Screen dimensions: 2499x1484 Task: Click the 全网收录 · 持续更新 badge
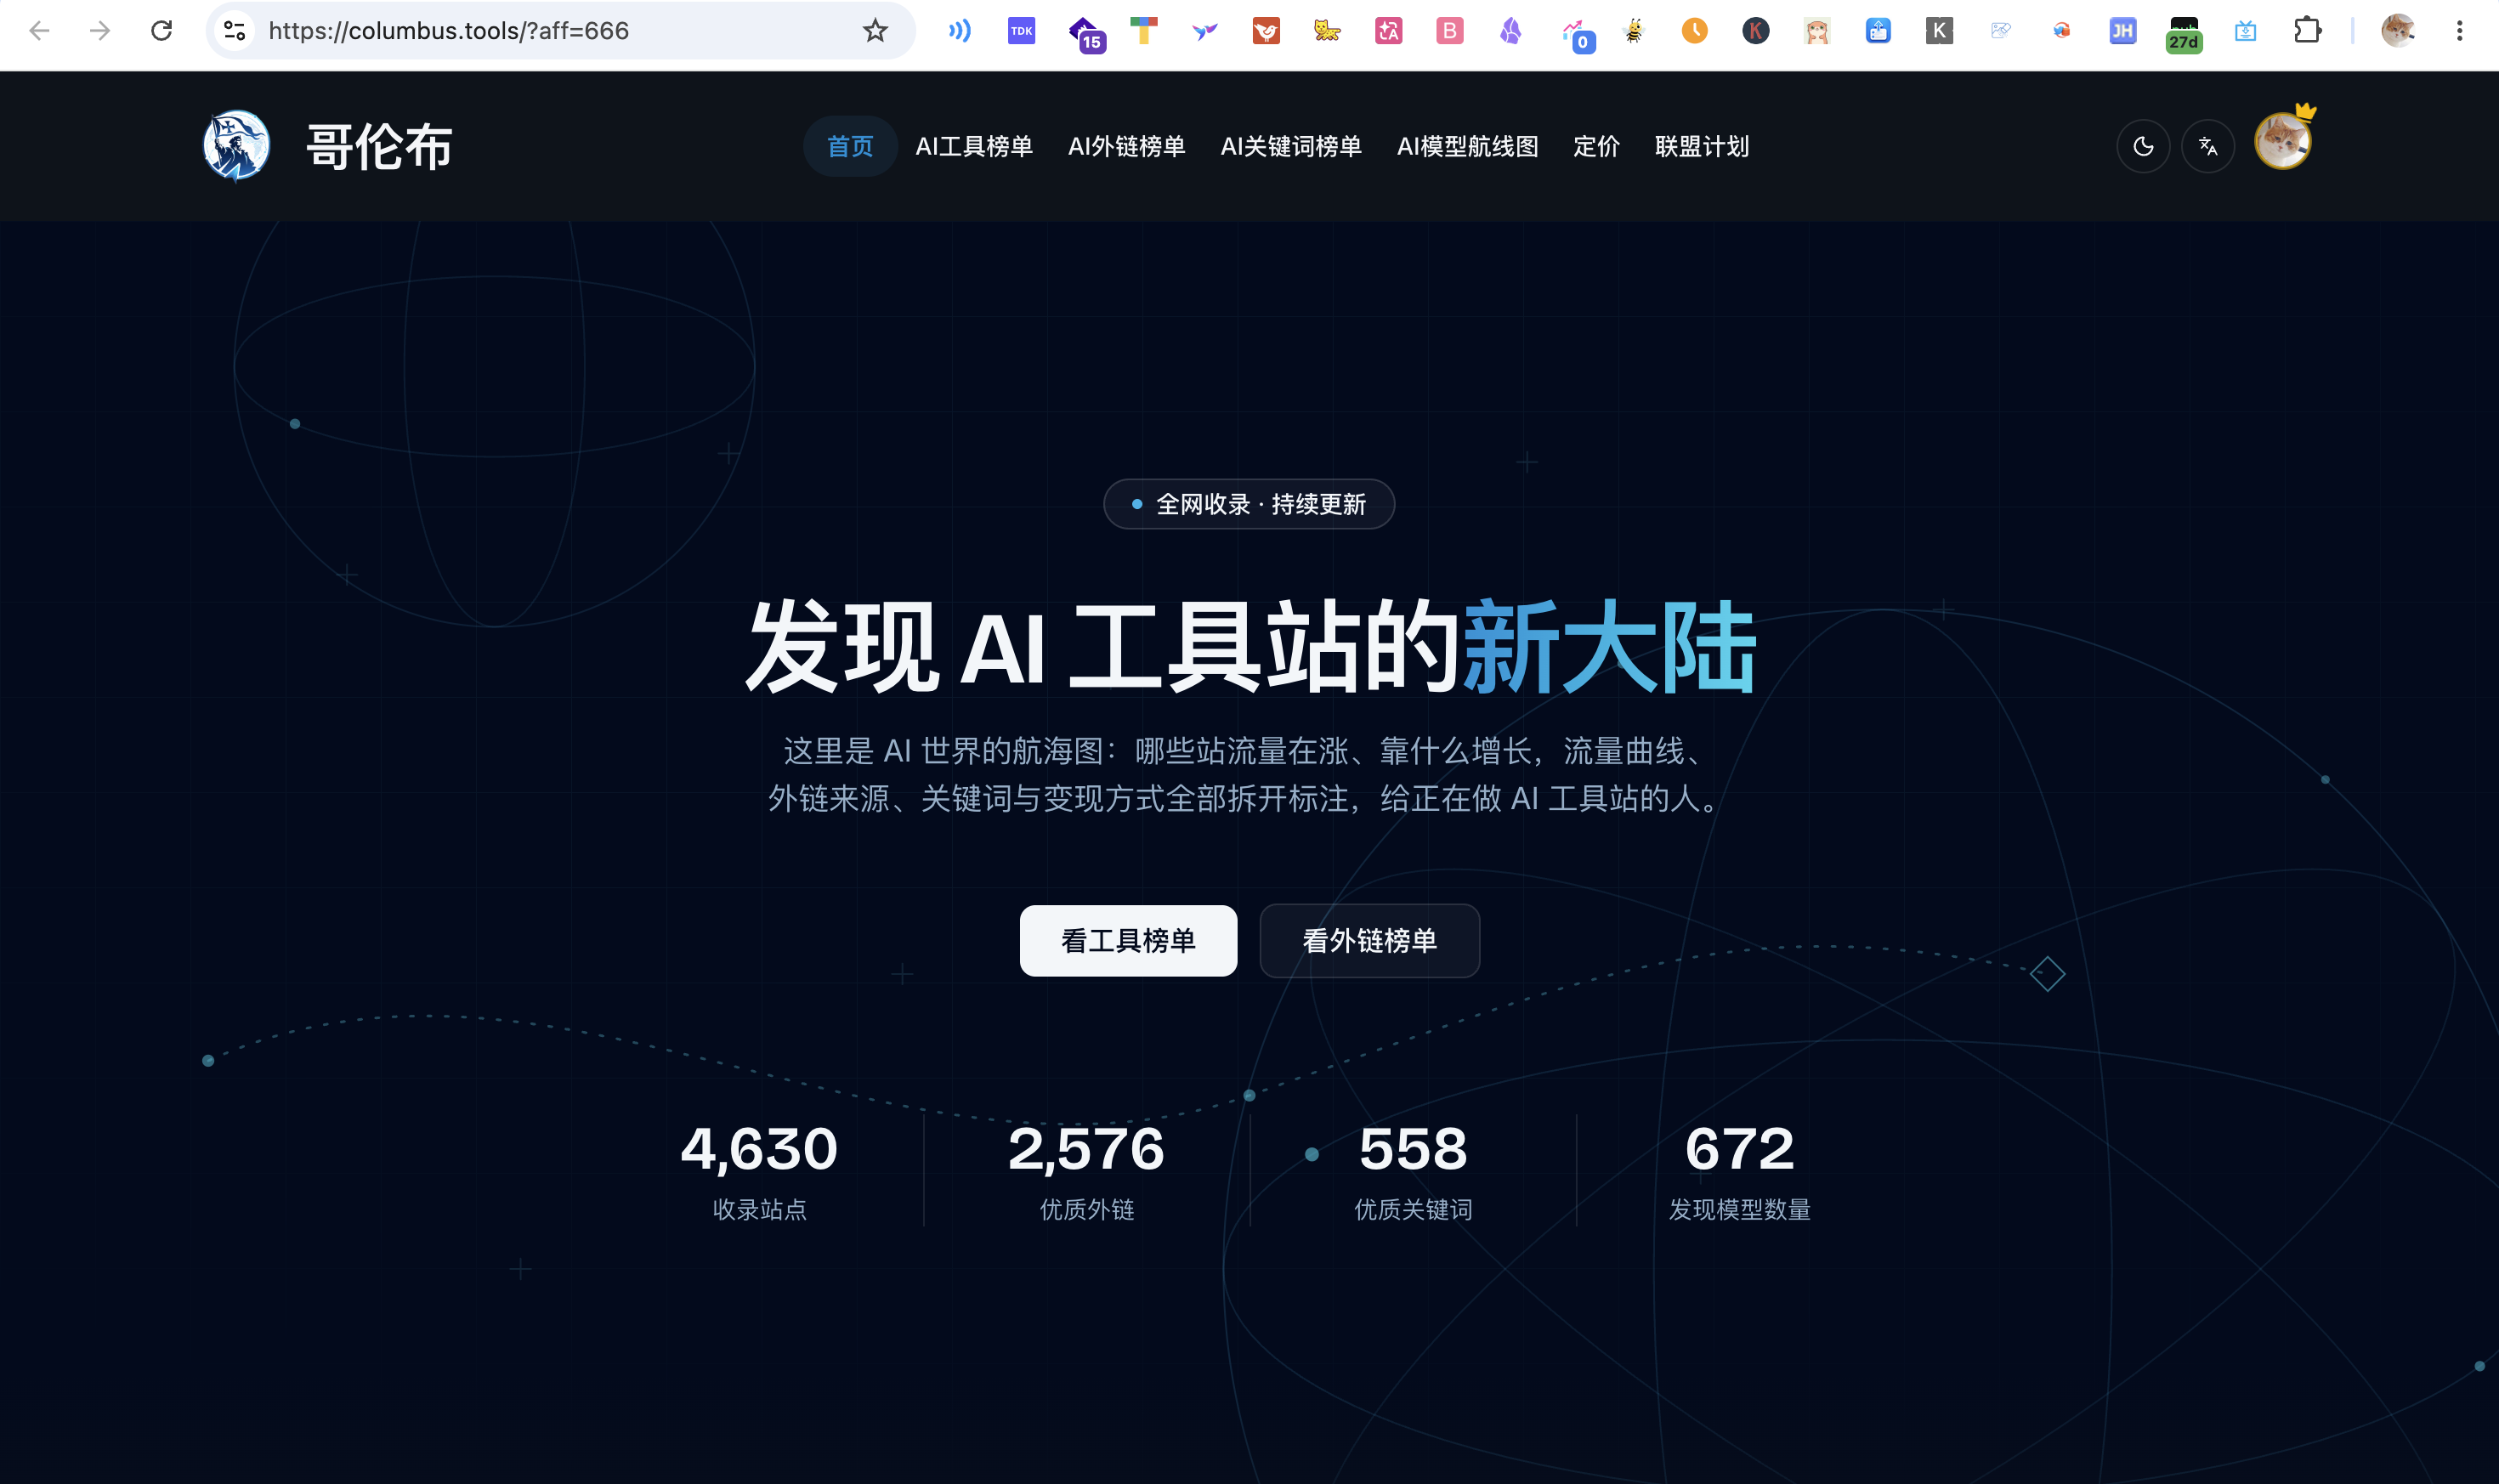point(1249,504)
